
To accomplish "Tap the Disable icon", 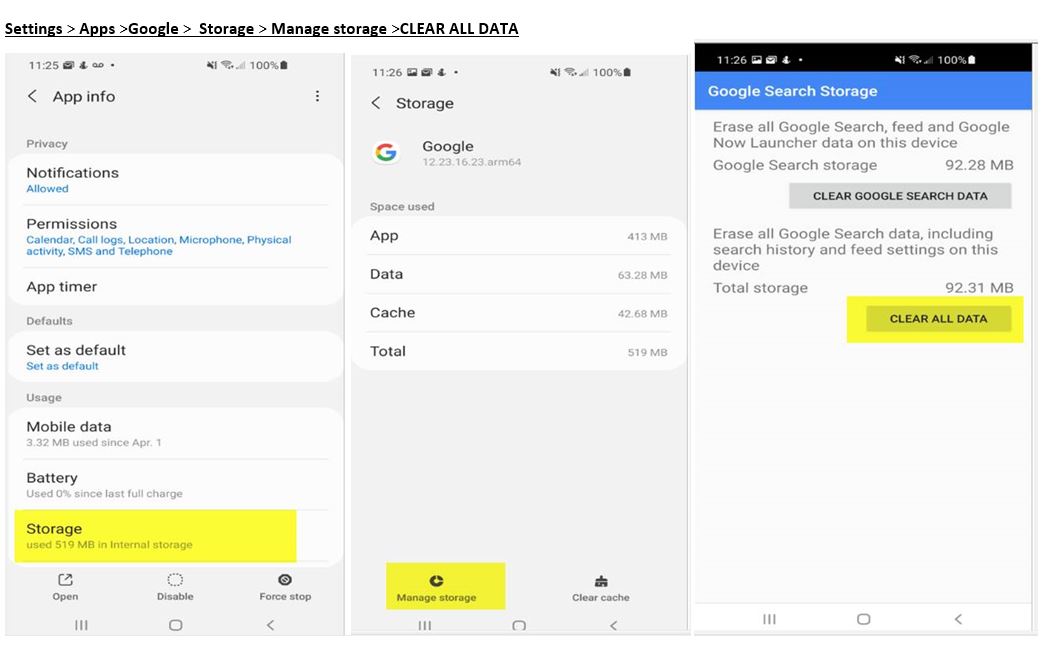I will pyautogui.click(x=175, y=581).
